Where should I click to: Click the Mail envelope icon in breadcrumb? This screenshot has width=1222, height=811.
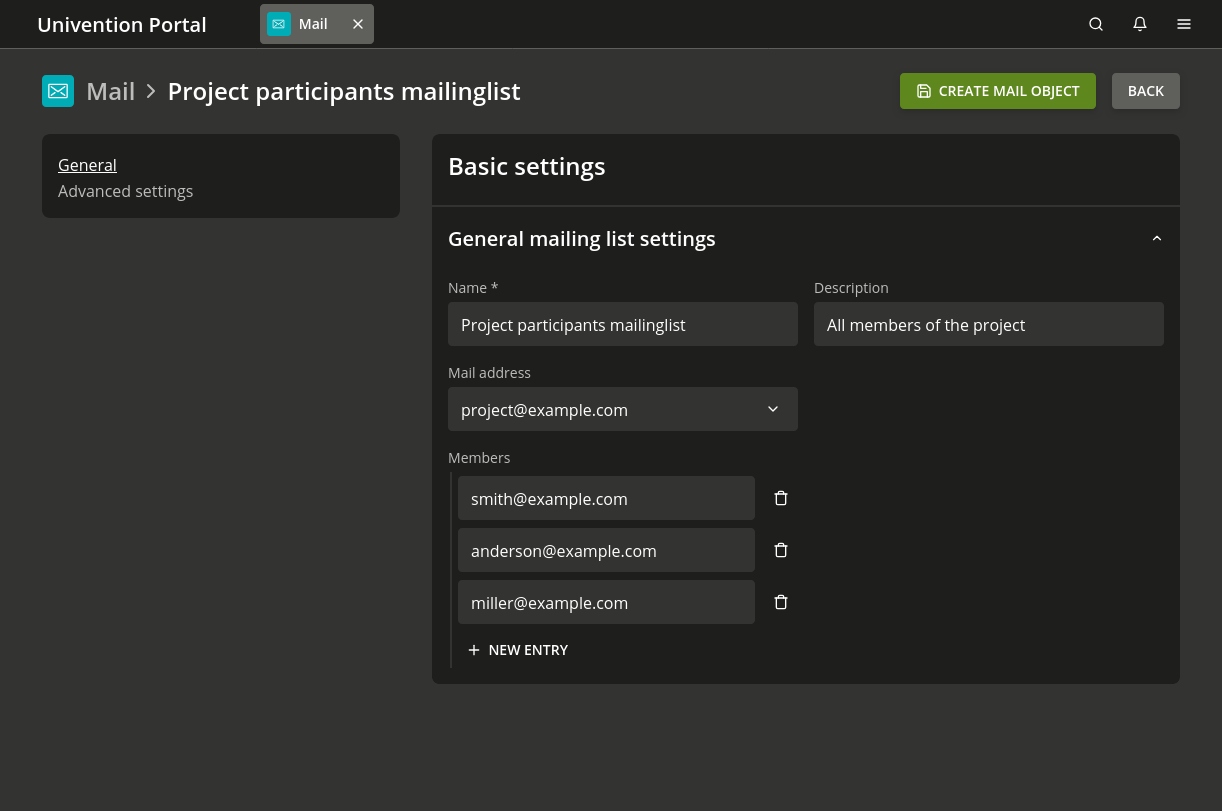point(58,91)
